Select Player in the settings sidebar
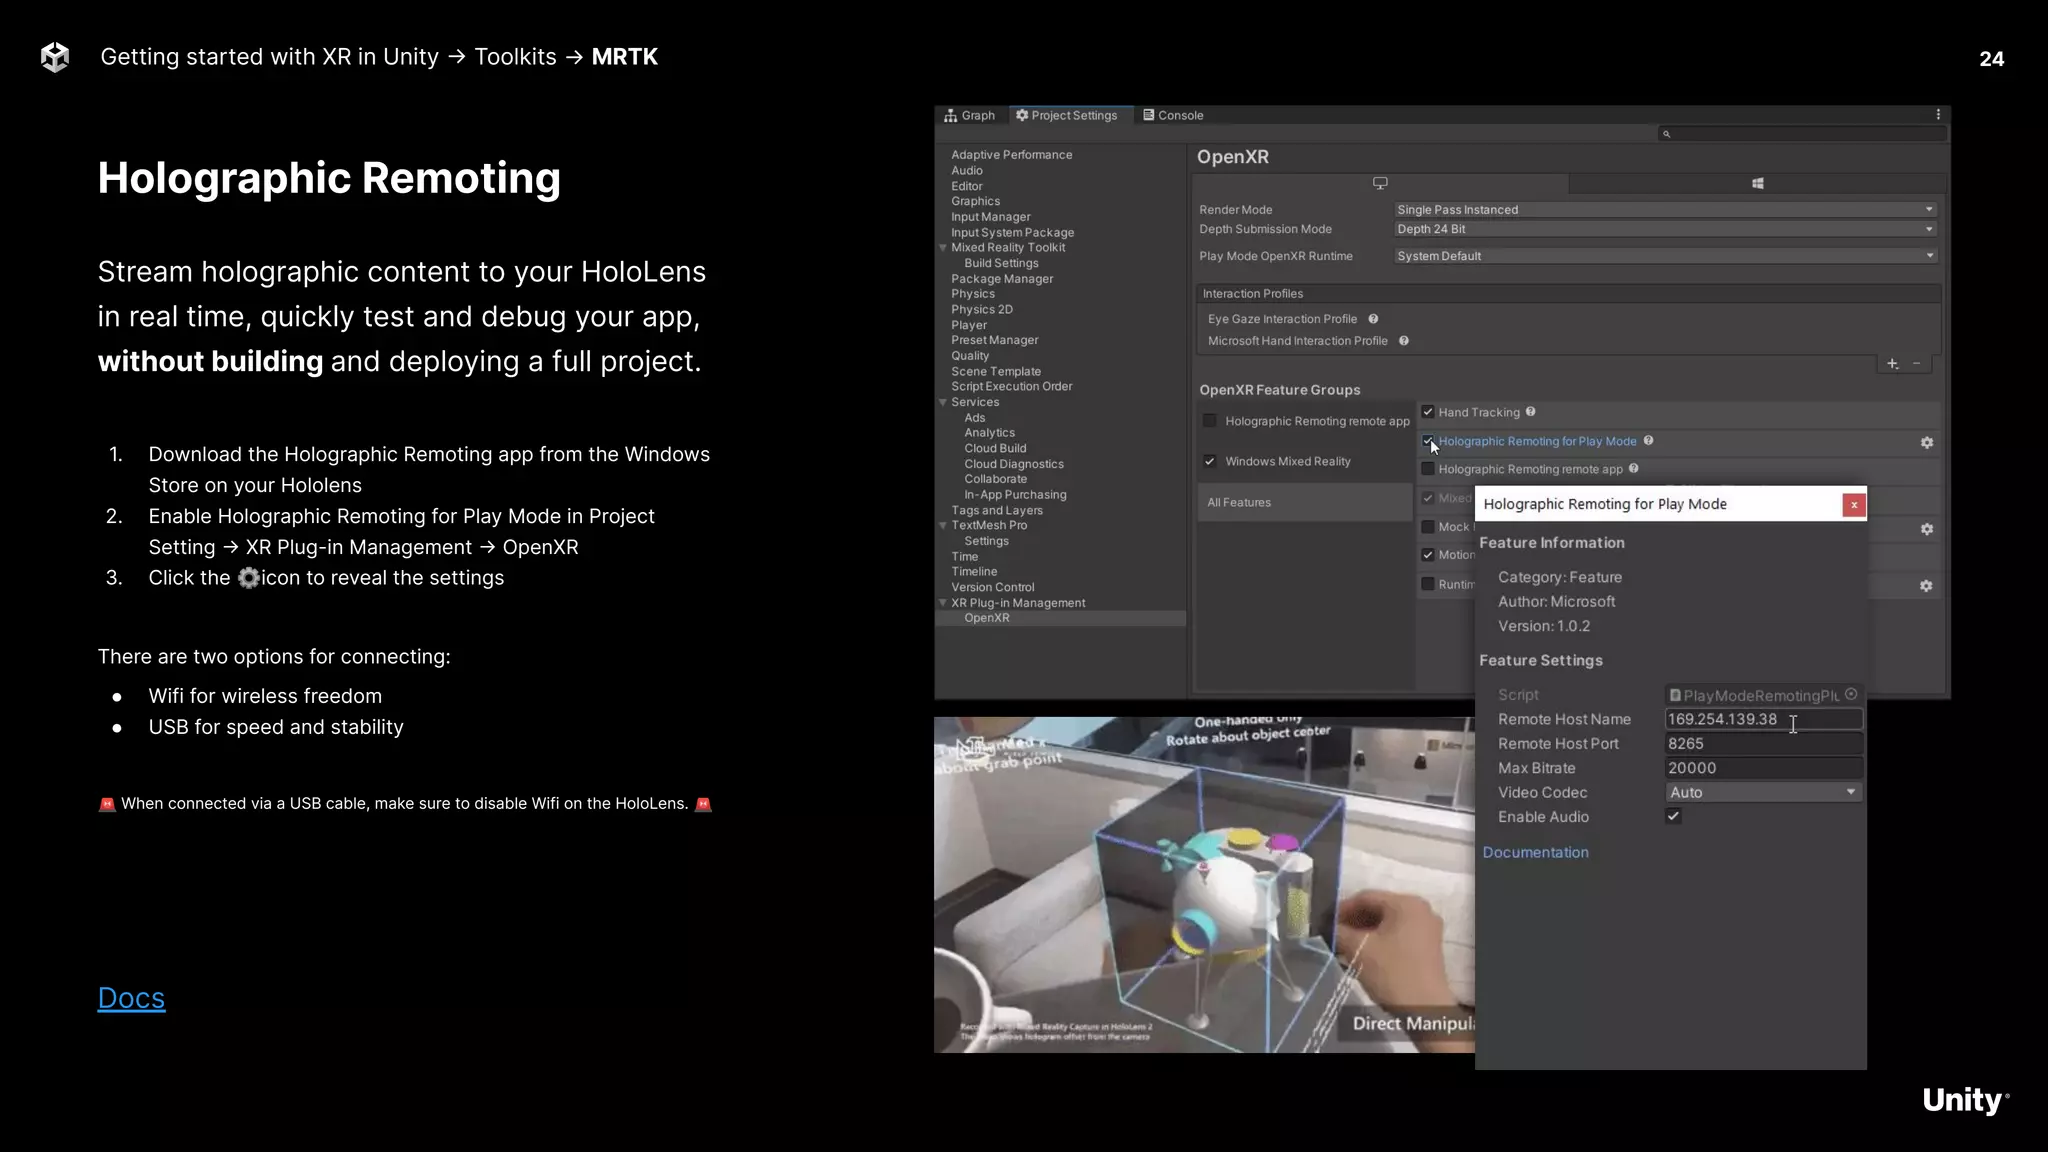Viewport: 2048px width, 1152px height. point(969,325)
